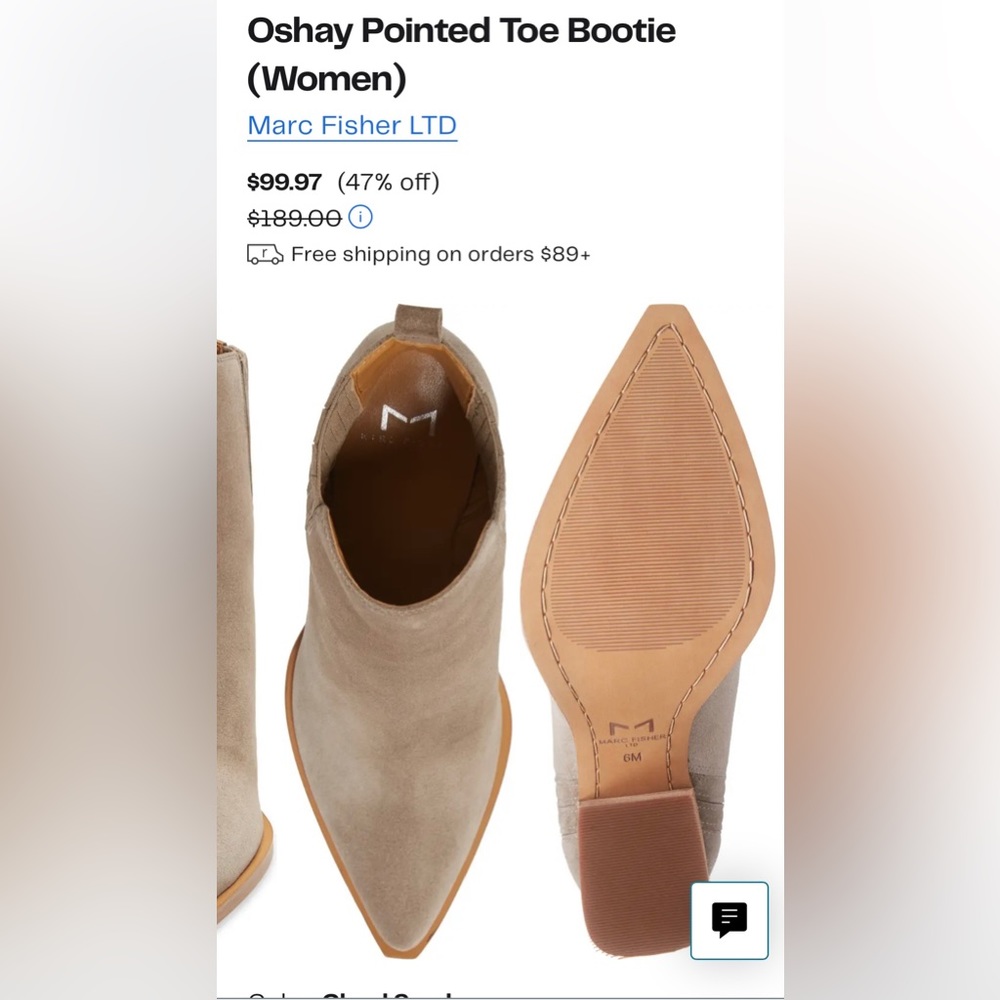The height and width of the screenshot is (1000, 1000).
Task: Open the Marc Fisher LTD brand page
Action: (352, 125)
